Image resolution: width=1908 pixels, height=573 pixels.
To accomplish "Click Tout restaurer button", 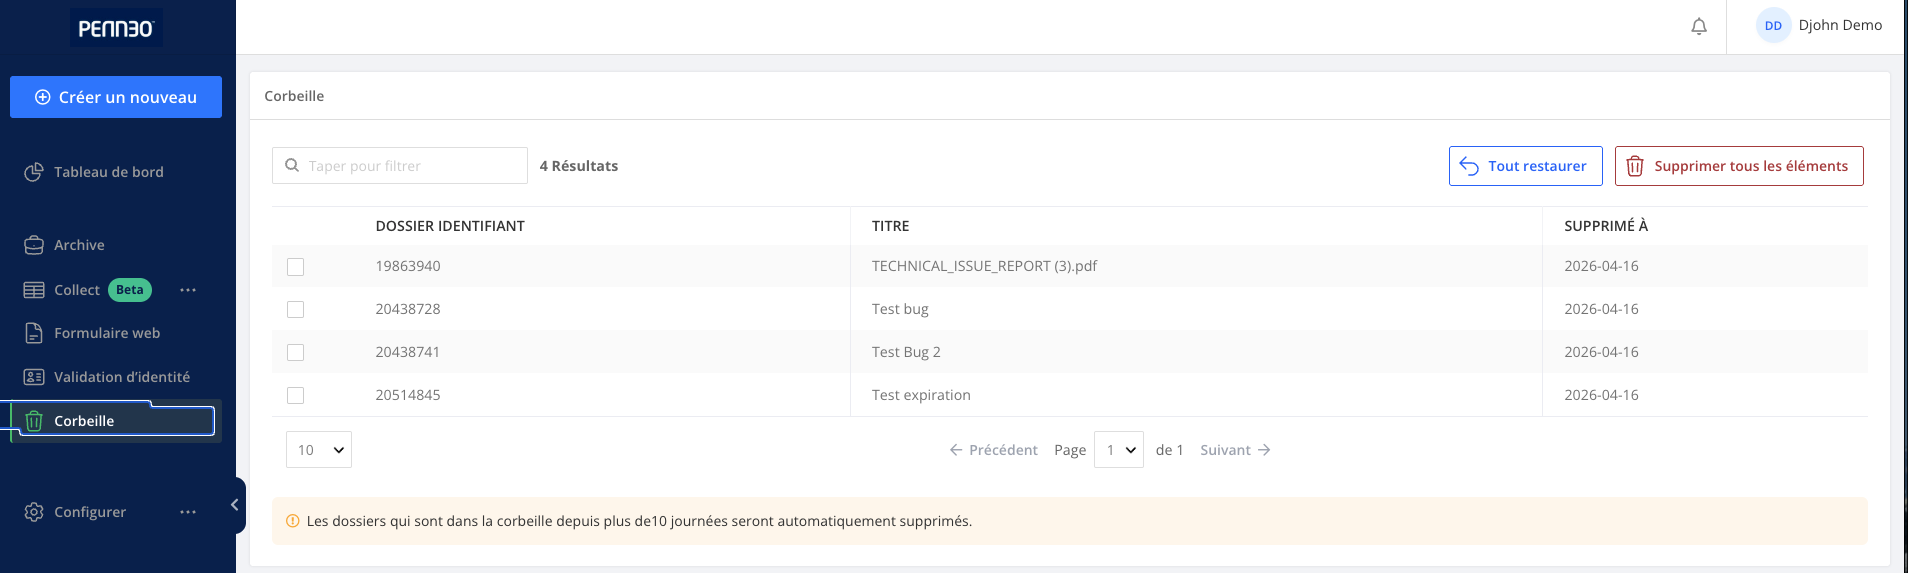I will pos(1525,166).
